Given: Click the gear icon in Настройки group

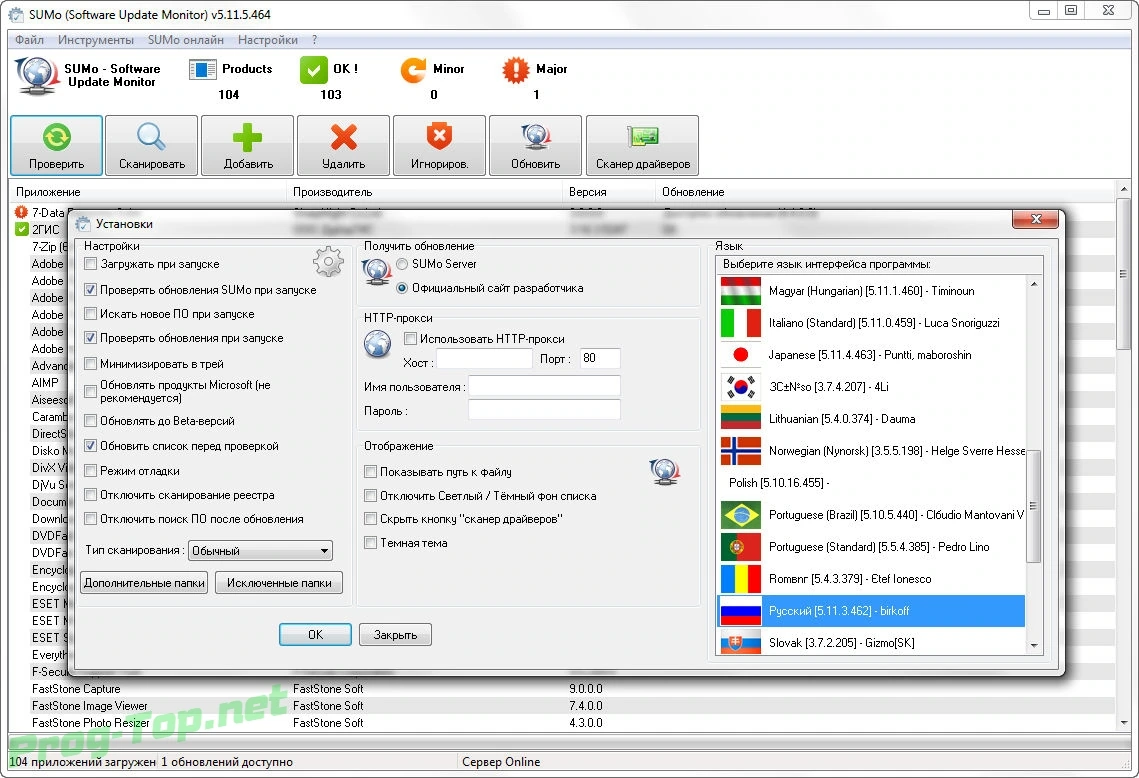Looking at the screenshot, I should point(328,262).
